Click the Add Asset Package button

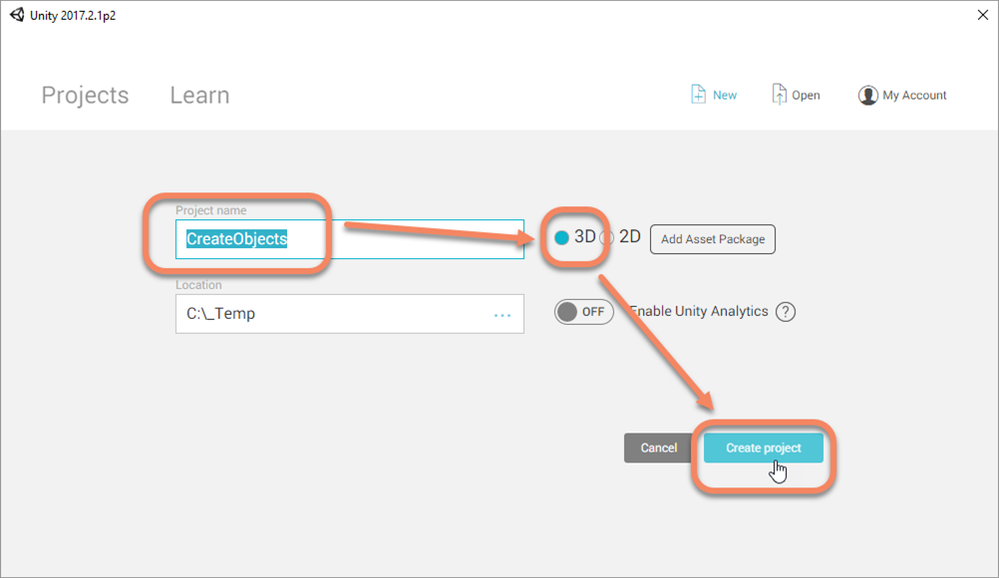click(x=712, y=239)
